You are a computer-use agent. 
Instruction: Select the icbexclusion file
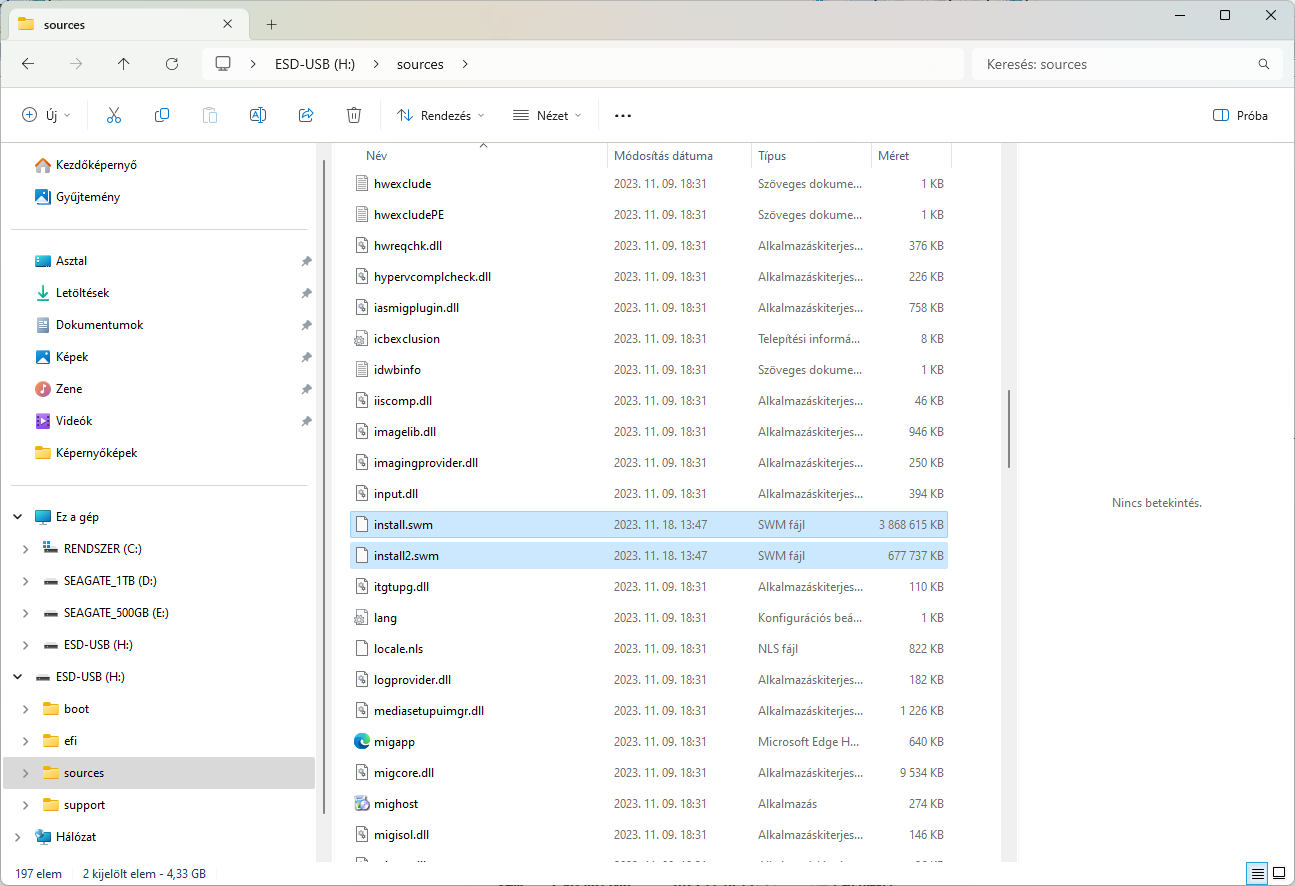tap(649, 339)
